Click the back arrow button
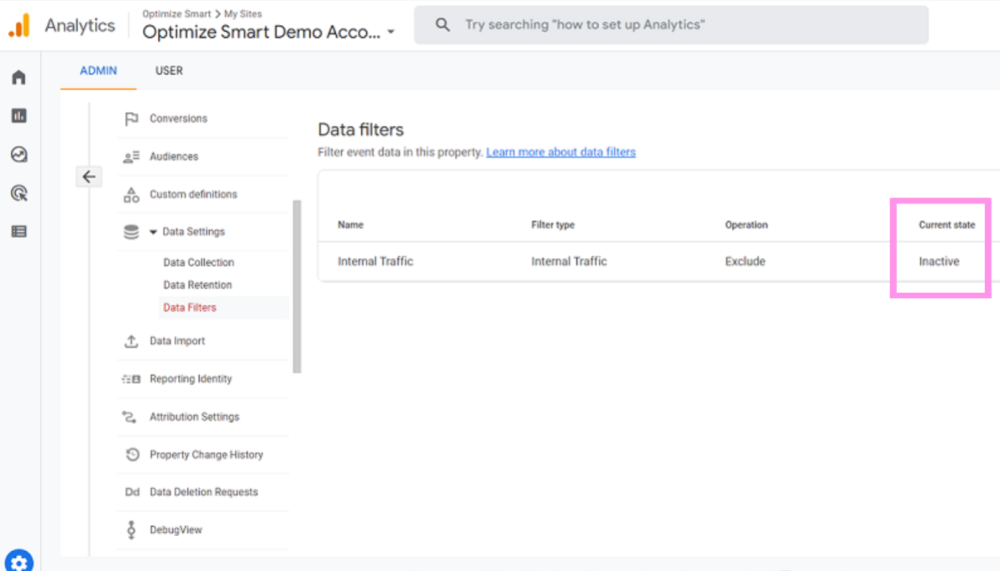 [89, 177]
